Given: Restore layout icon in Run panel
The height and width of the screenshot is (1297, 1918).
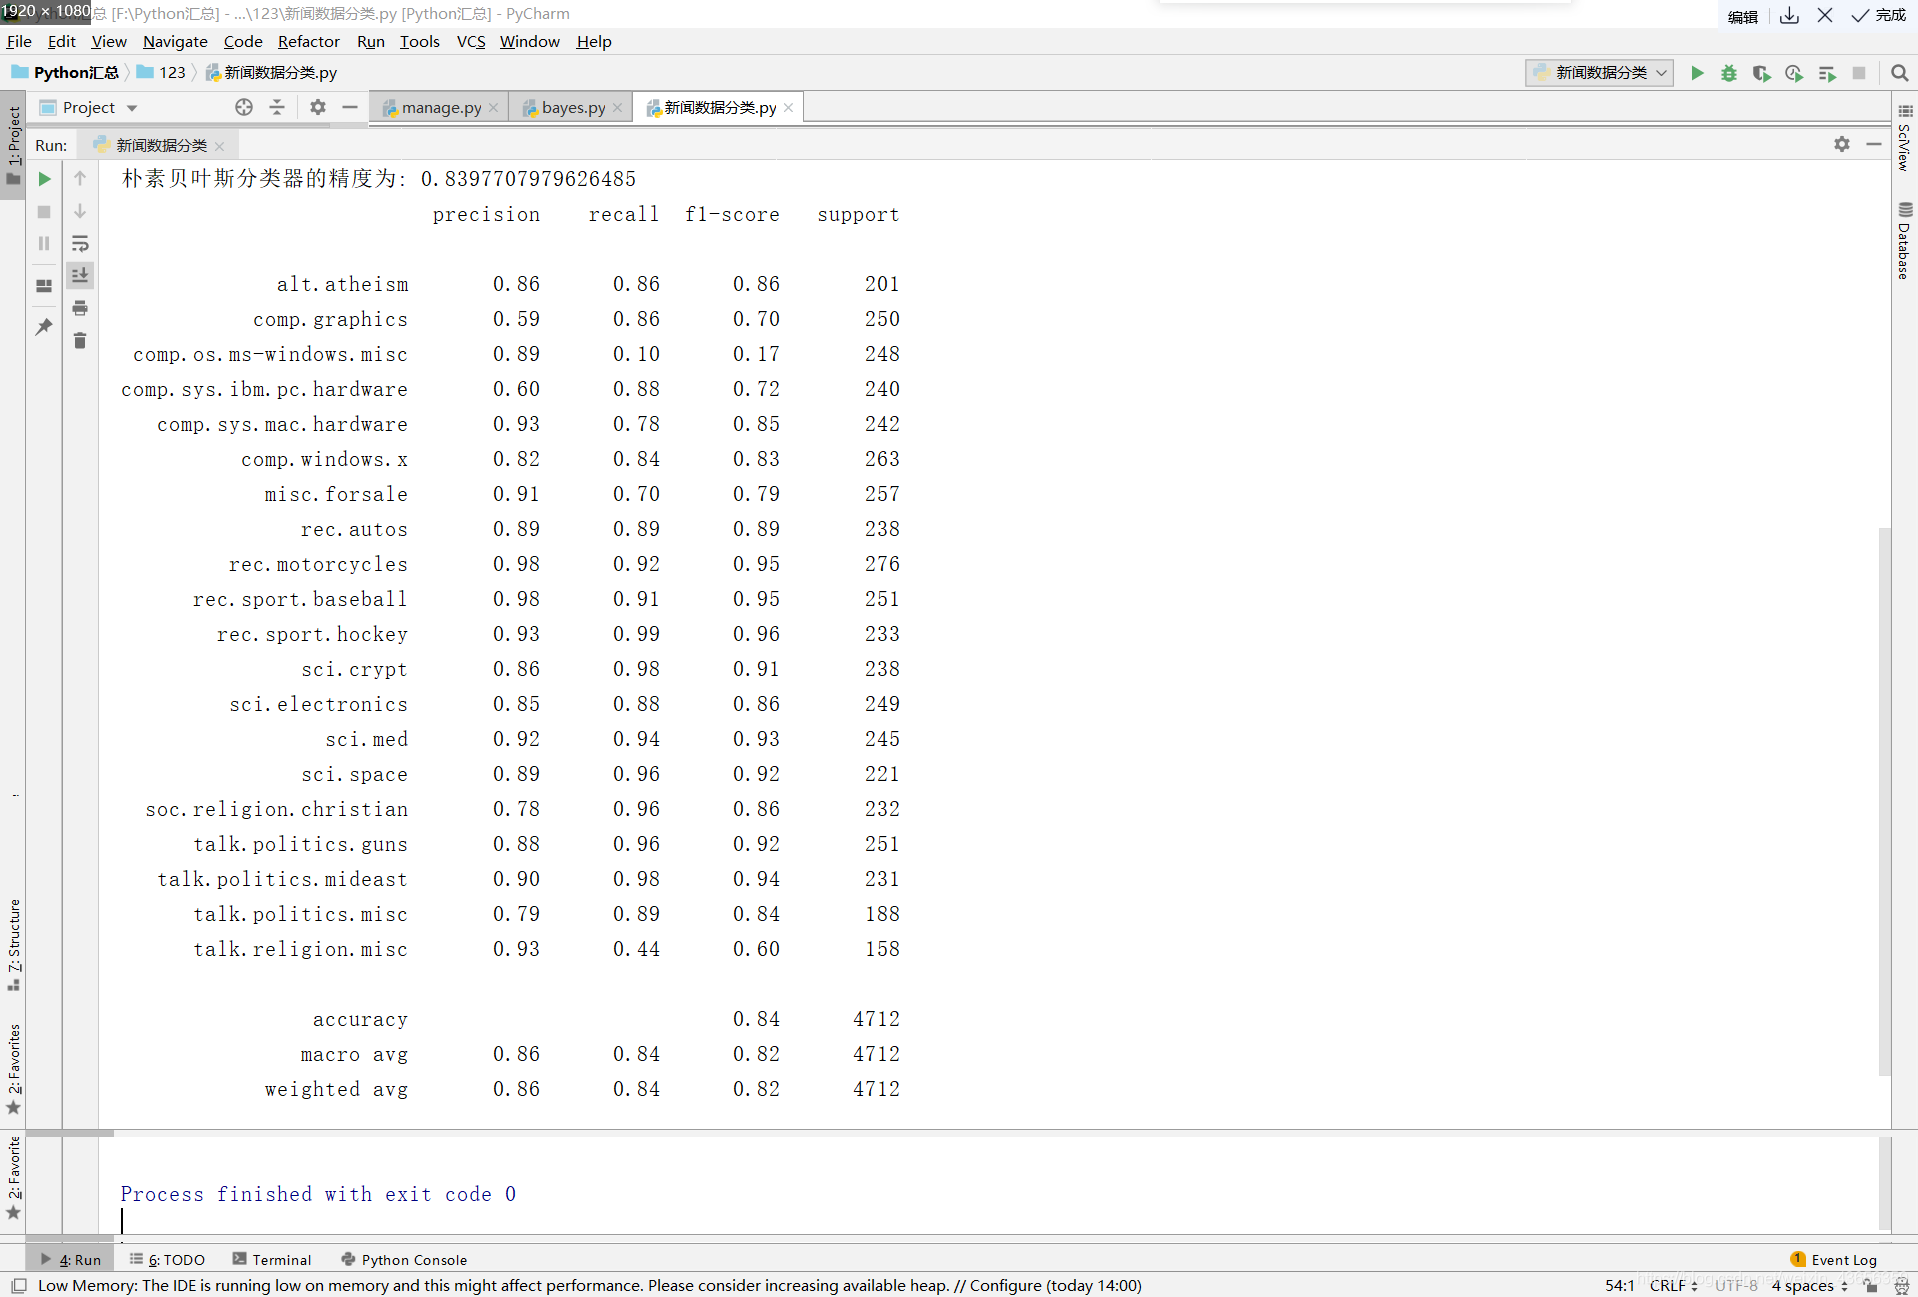Looking at the screenshot, I should [44, 286].
